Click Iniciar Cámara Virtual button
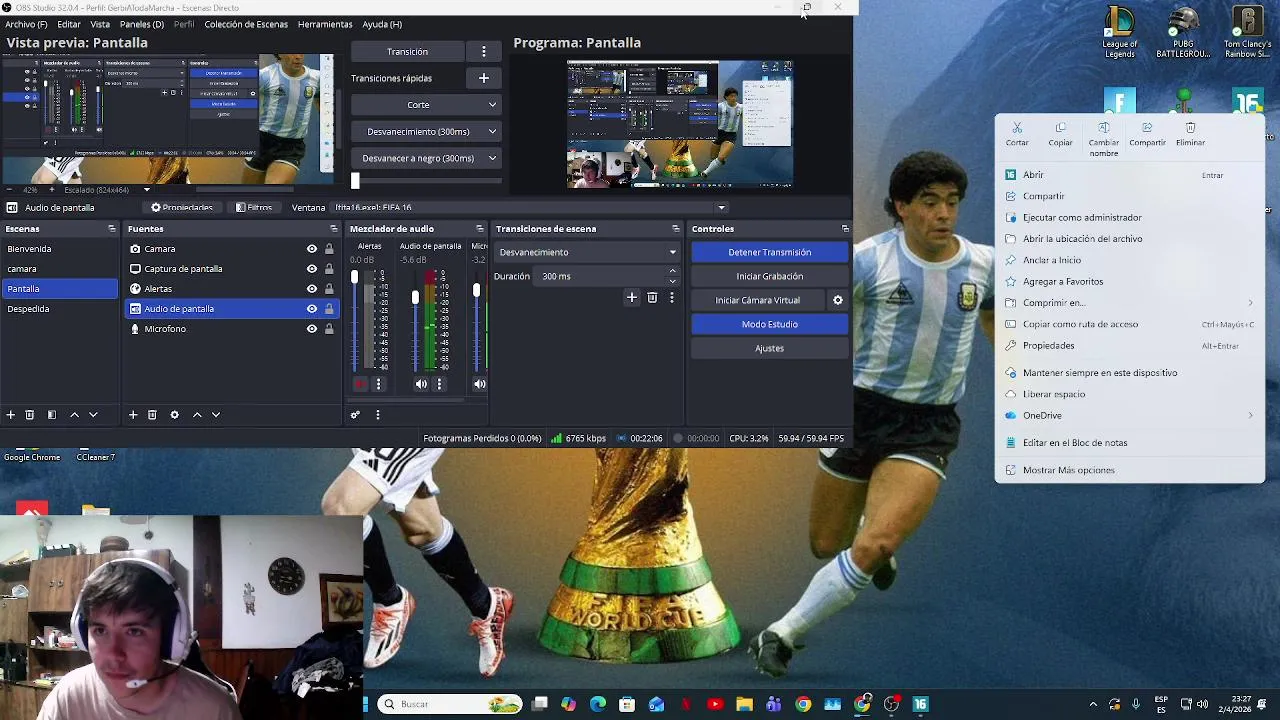Viewport: 1280px width, 720px height. point(758,300)
